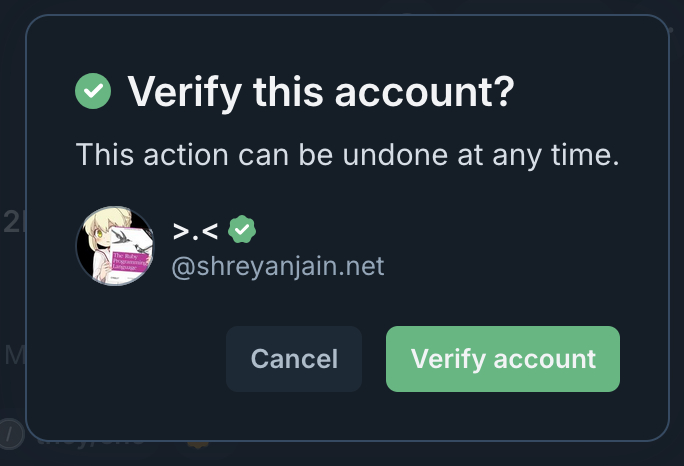Click the >.< display name

coord(195,231)
